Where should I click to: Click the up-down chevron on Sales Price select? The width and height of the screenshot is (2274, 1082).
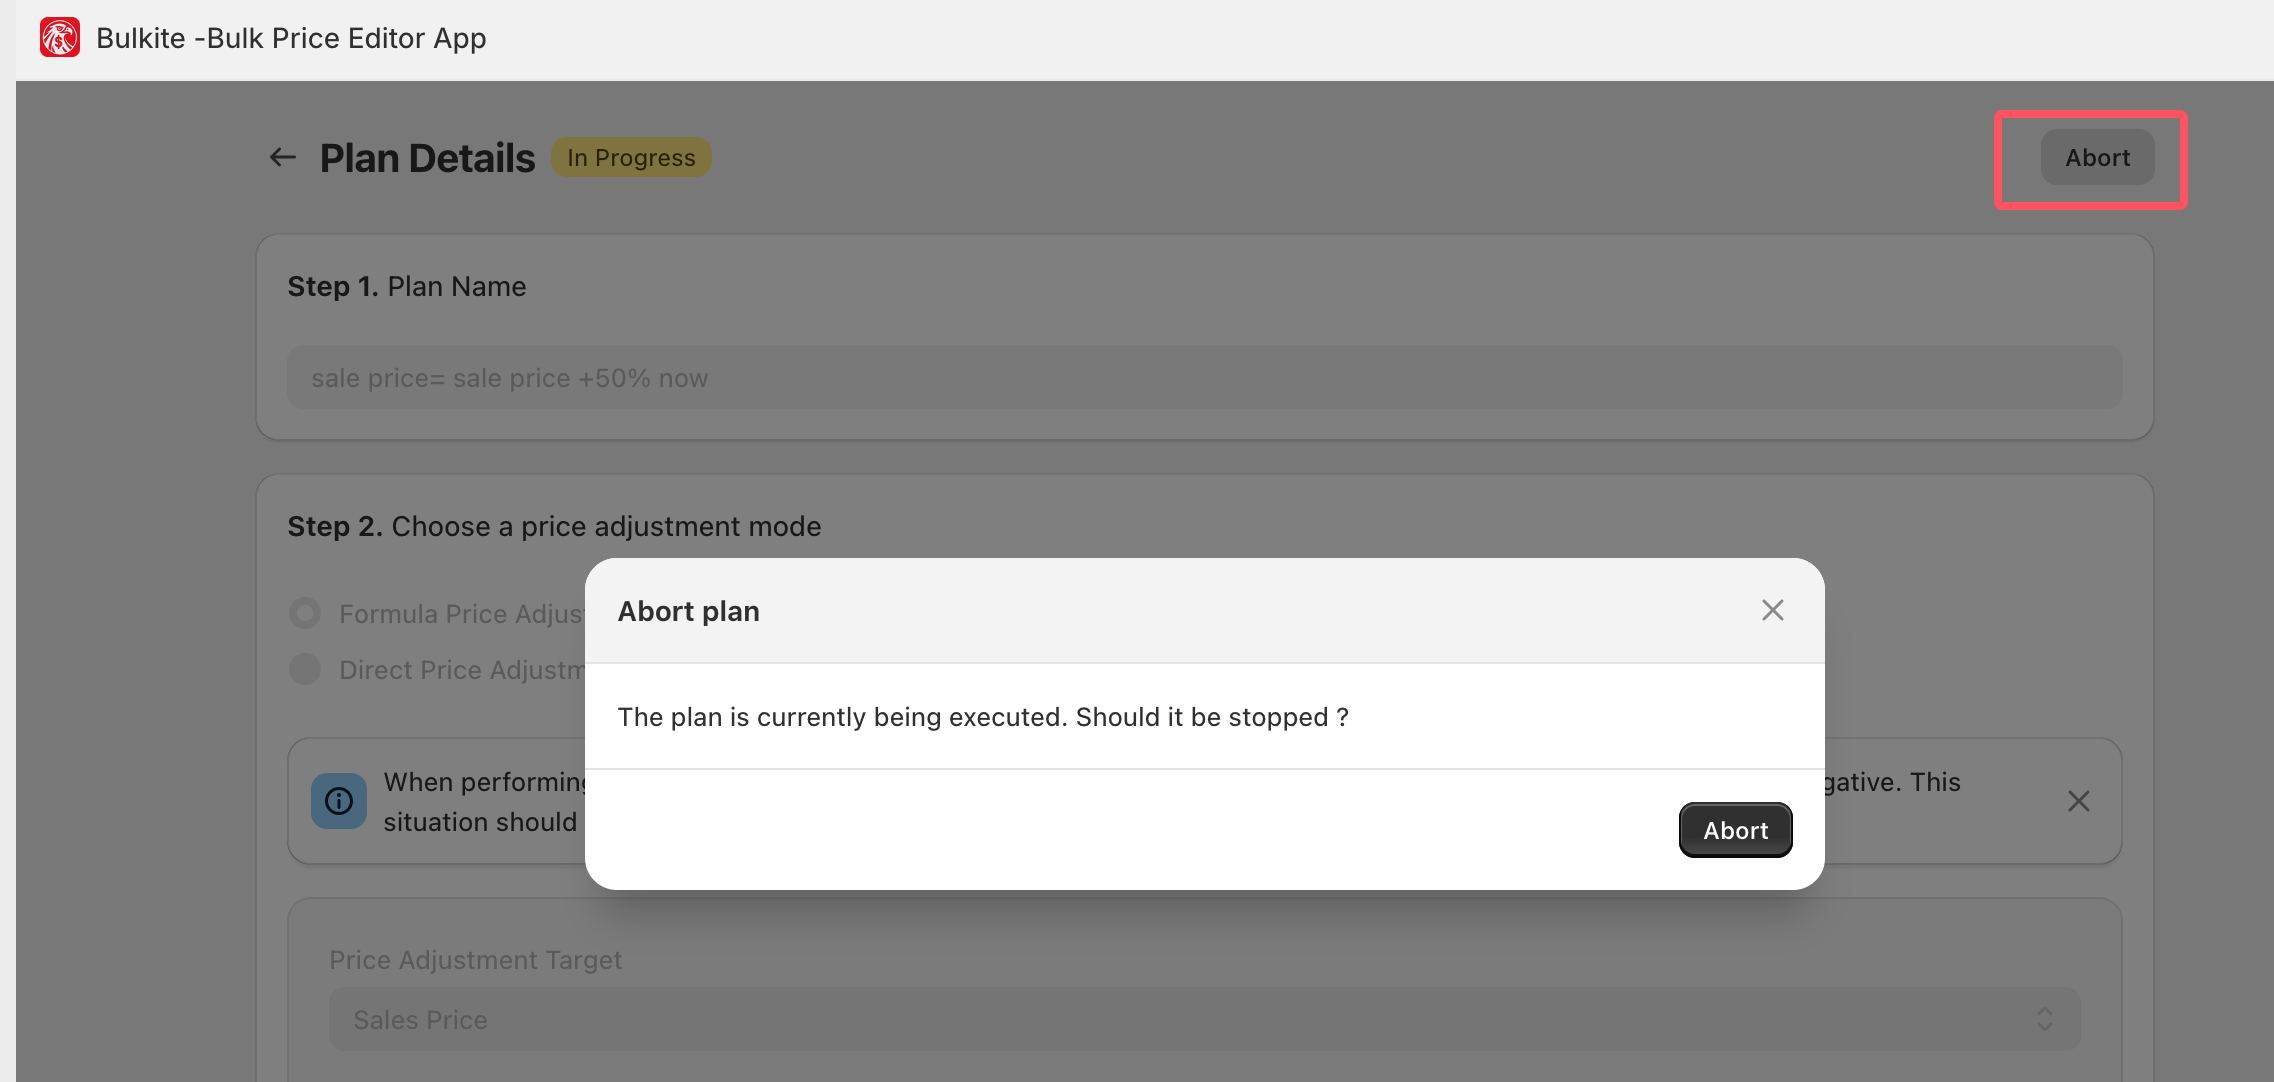pos(2045,1019)
